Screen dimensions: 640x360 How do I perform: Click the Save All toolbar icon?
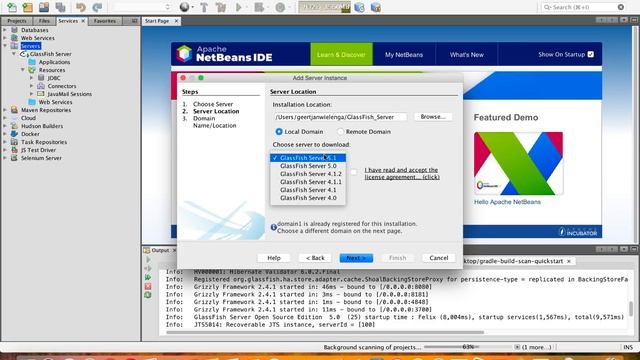60,7
